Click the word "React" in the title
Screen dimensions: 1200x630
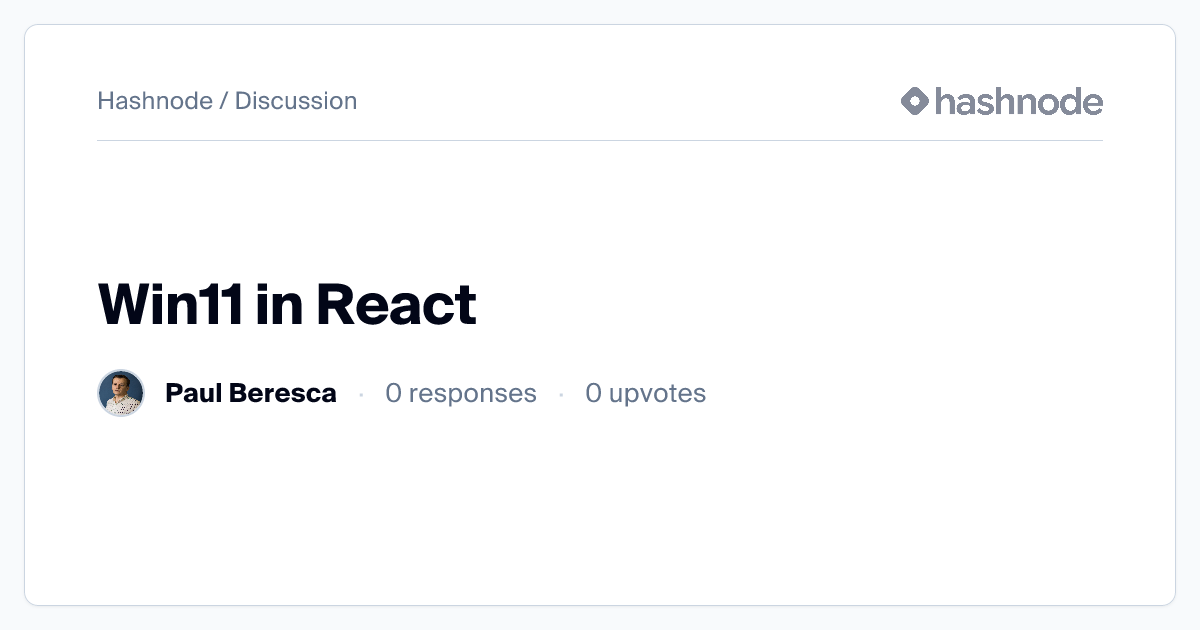[x=396, y=305]
